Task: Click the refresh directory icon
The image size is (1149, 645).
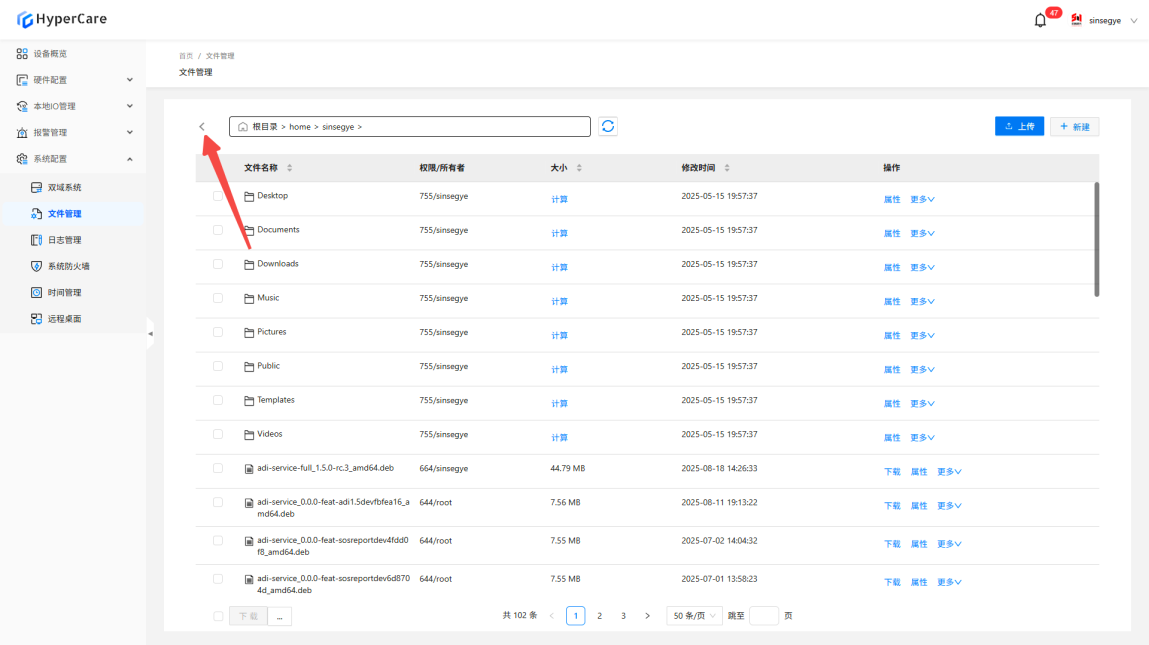Action: [608, 127]
